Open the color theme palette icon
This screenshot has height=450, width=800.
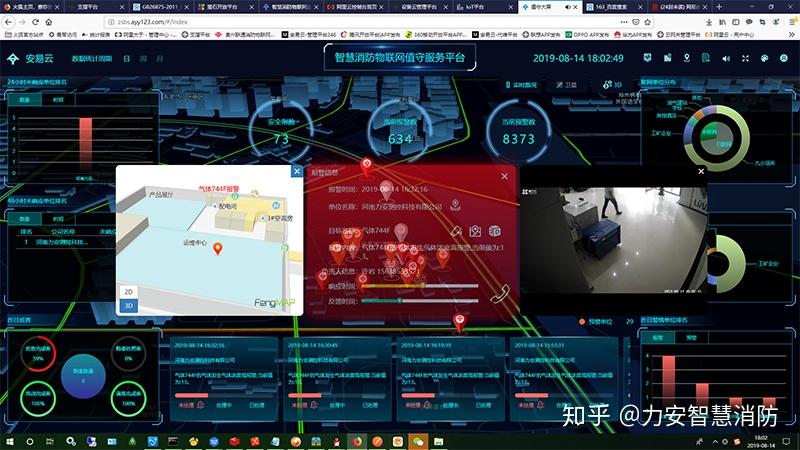(x=766, y=58)
